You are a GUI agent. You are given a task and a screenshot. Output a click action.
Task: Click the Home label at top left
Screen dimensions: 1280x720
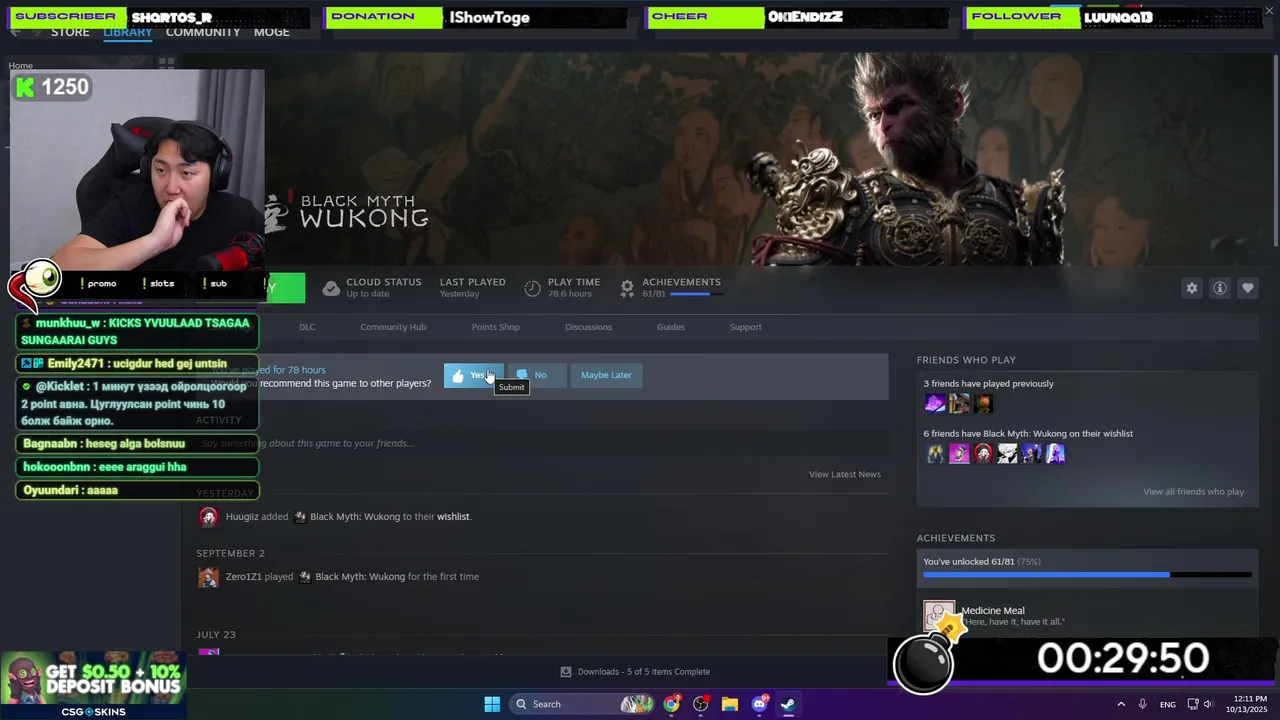point(21,66)
